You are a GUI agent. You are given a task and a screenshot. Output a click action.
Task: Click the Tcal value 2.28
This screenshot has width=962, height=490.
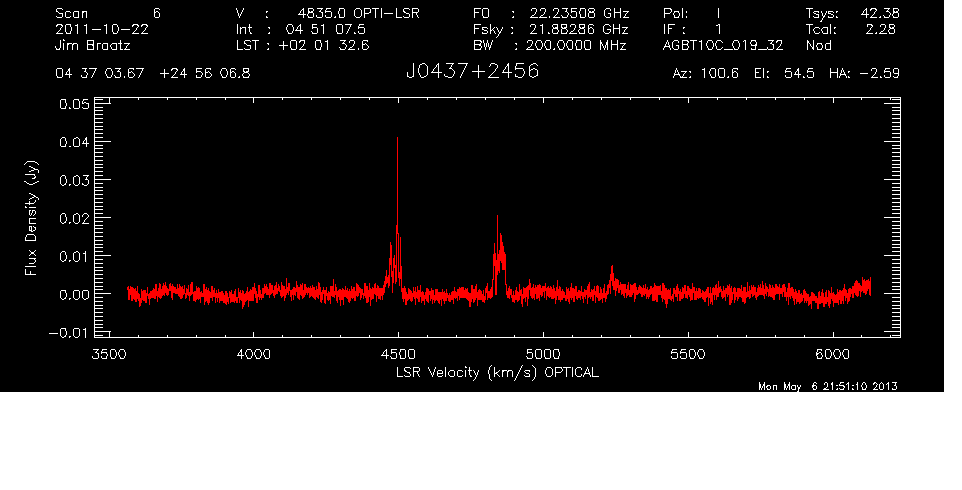[882, 29]
